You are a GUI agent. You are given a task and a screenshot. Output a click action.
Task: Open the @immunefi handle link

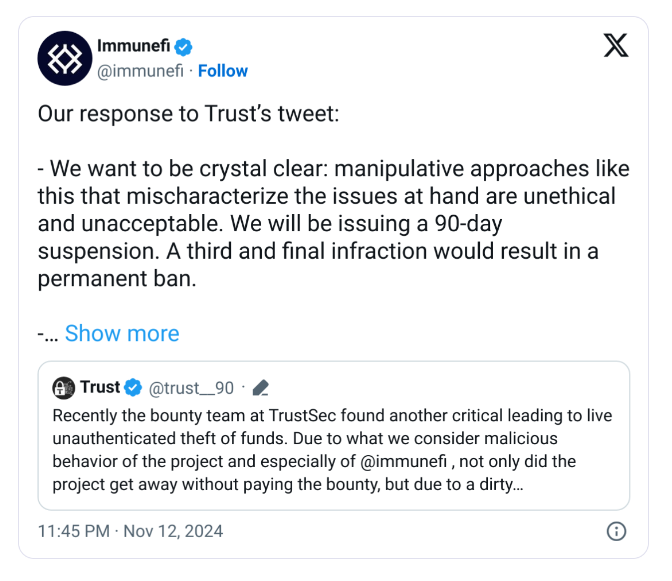click(140, 71)
